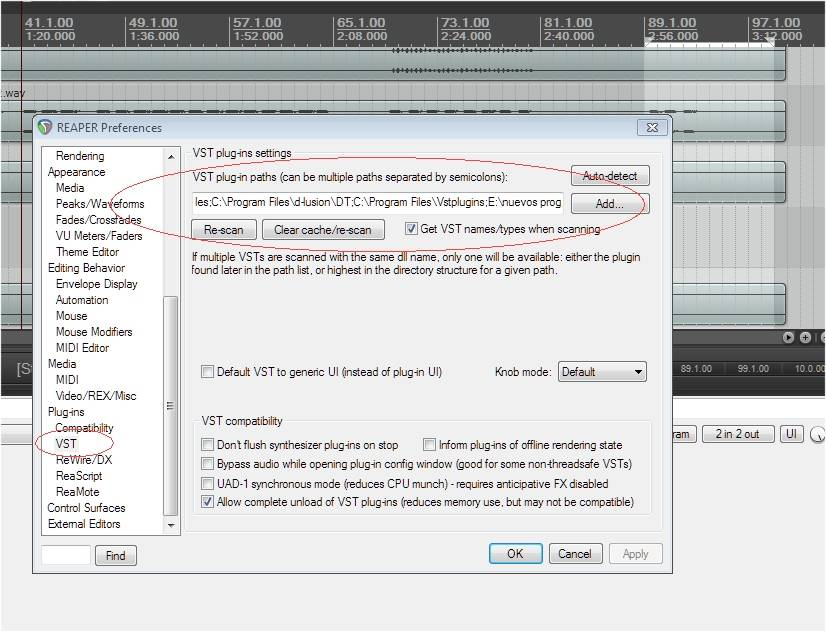The width and height of the screenshot is (826, 632).
Task: Click the preferences tree scrollbar thumb
Action: 171,406
